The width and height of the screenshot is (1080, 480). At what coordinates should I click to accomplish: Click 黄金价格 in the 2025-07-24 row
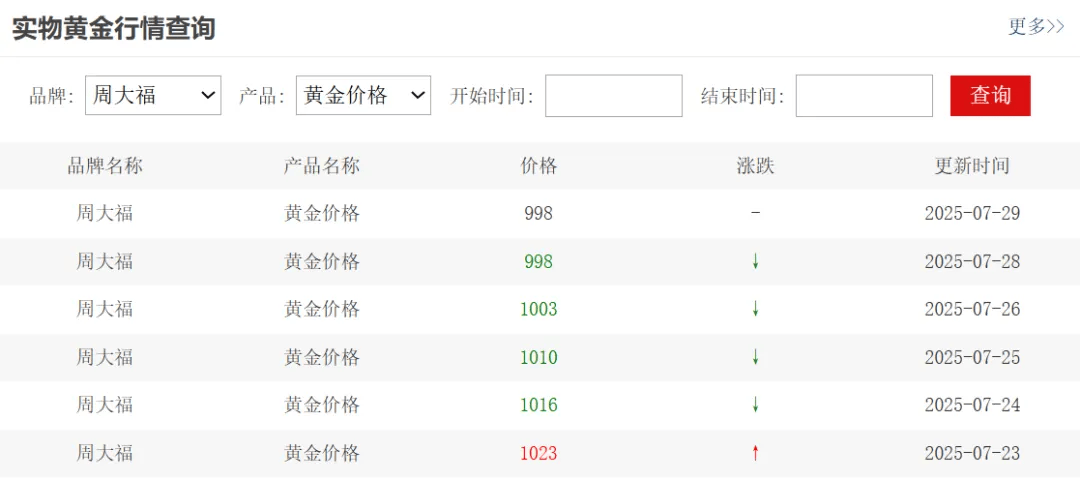coord(322,405)
